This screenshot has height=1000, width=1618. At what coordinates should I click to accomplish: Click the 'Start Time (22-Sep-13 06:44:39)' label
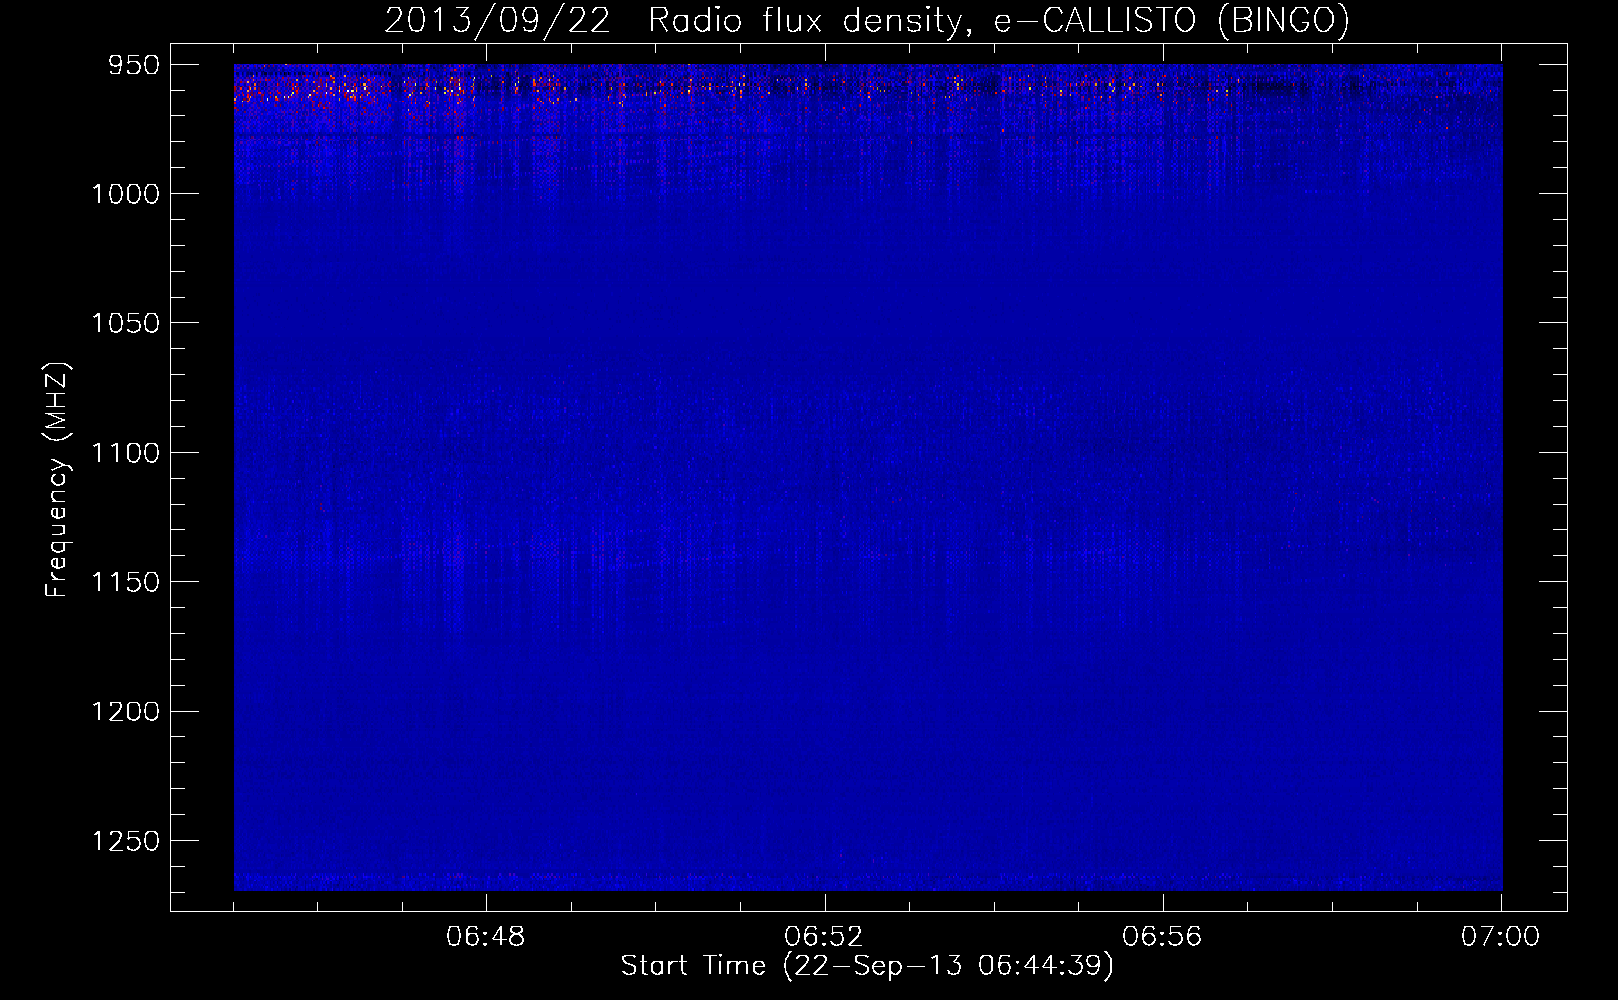867,966
